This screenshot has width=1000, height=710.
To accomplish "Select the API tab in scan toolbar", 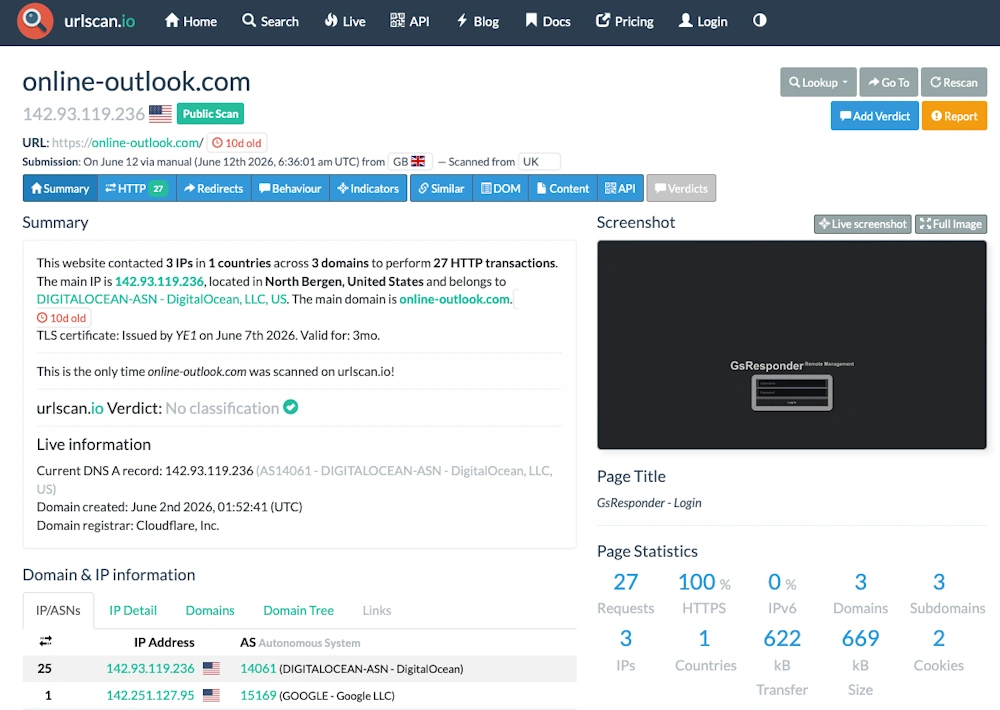I will click(620, 188).
